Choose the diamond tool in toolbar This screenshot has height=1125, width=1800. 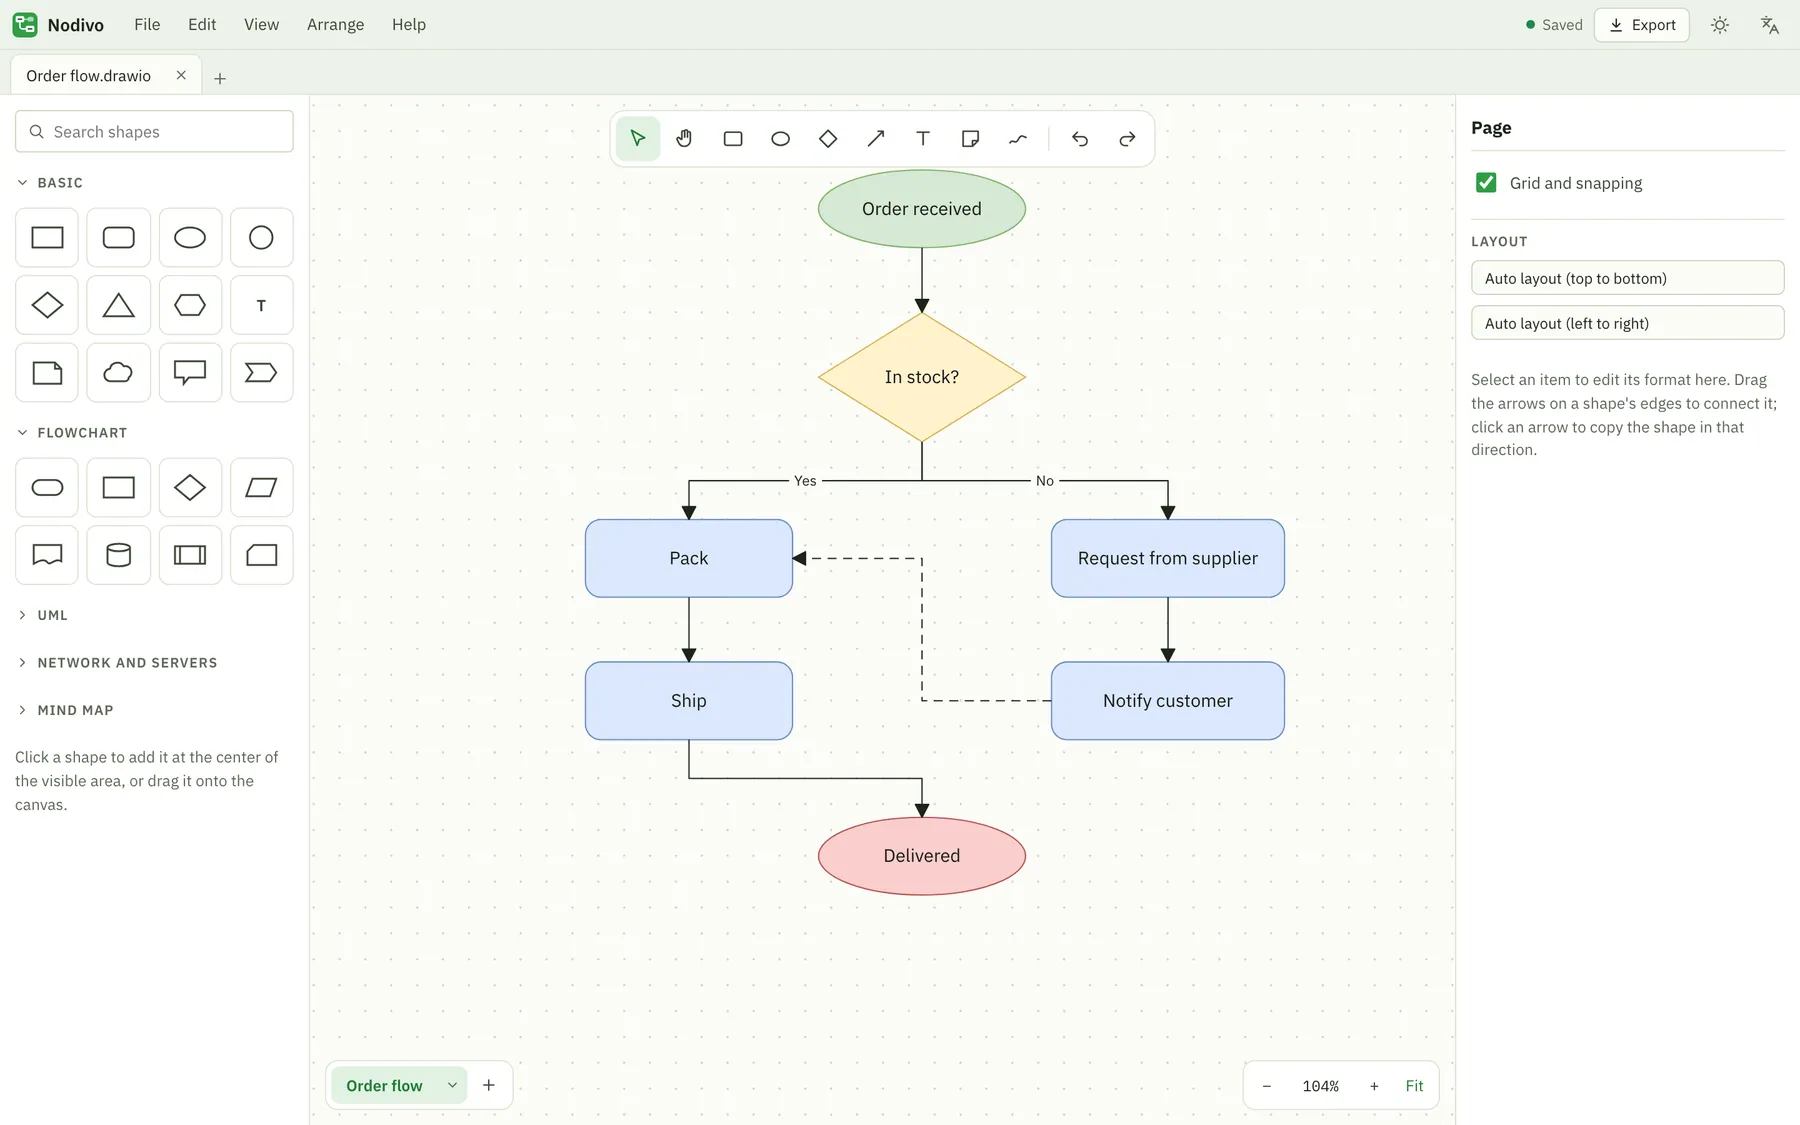[828, 139]
